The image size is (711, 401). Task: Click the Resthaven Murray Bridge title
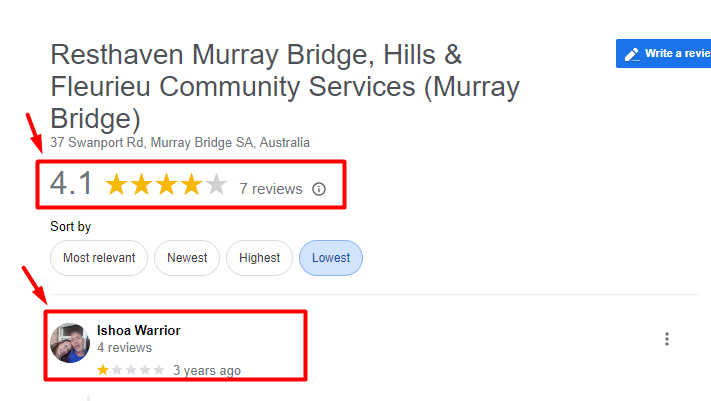pyautogui.click(x=285, y=86)
